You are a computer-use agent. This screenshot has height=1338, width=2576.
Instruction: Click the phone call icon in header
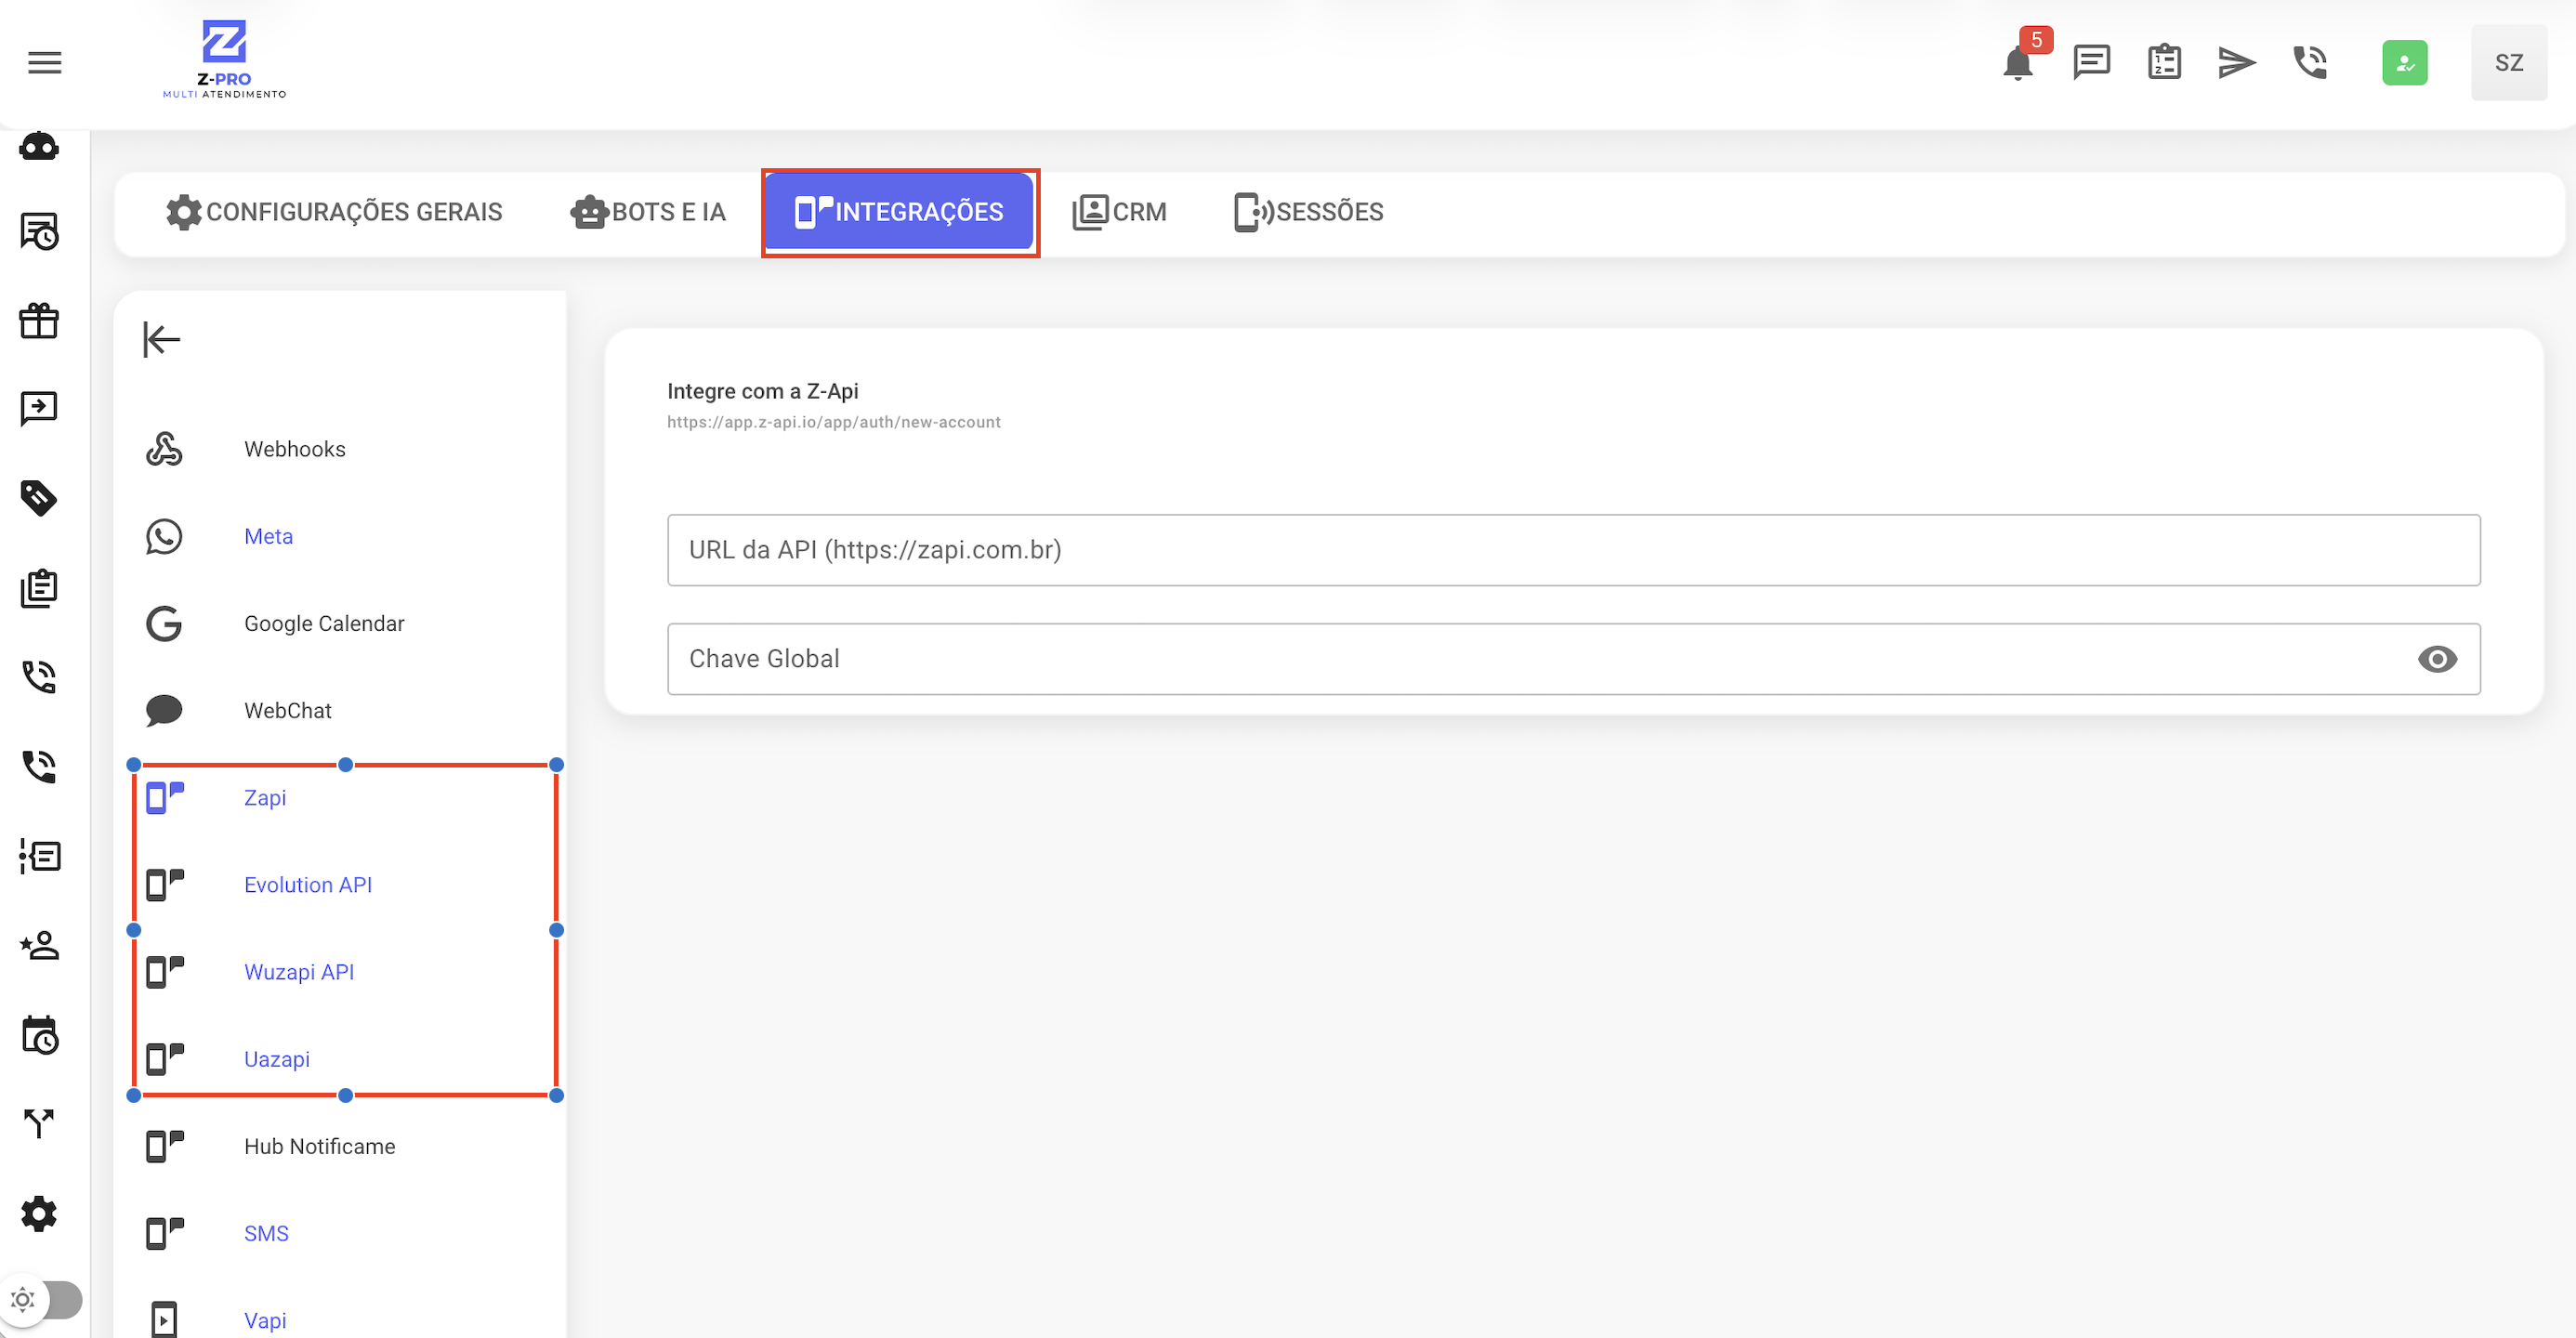point(2310,63)
